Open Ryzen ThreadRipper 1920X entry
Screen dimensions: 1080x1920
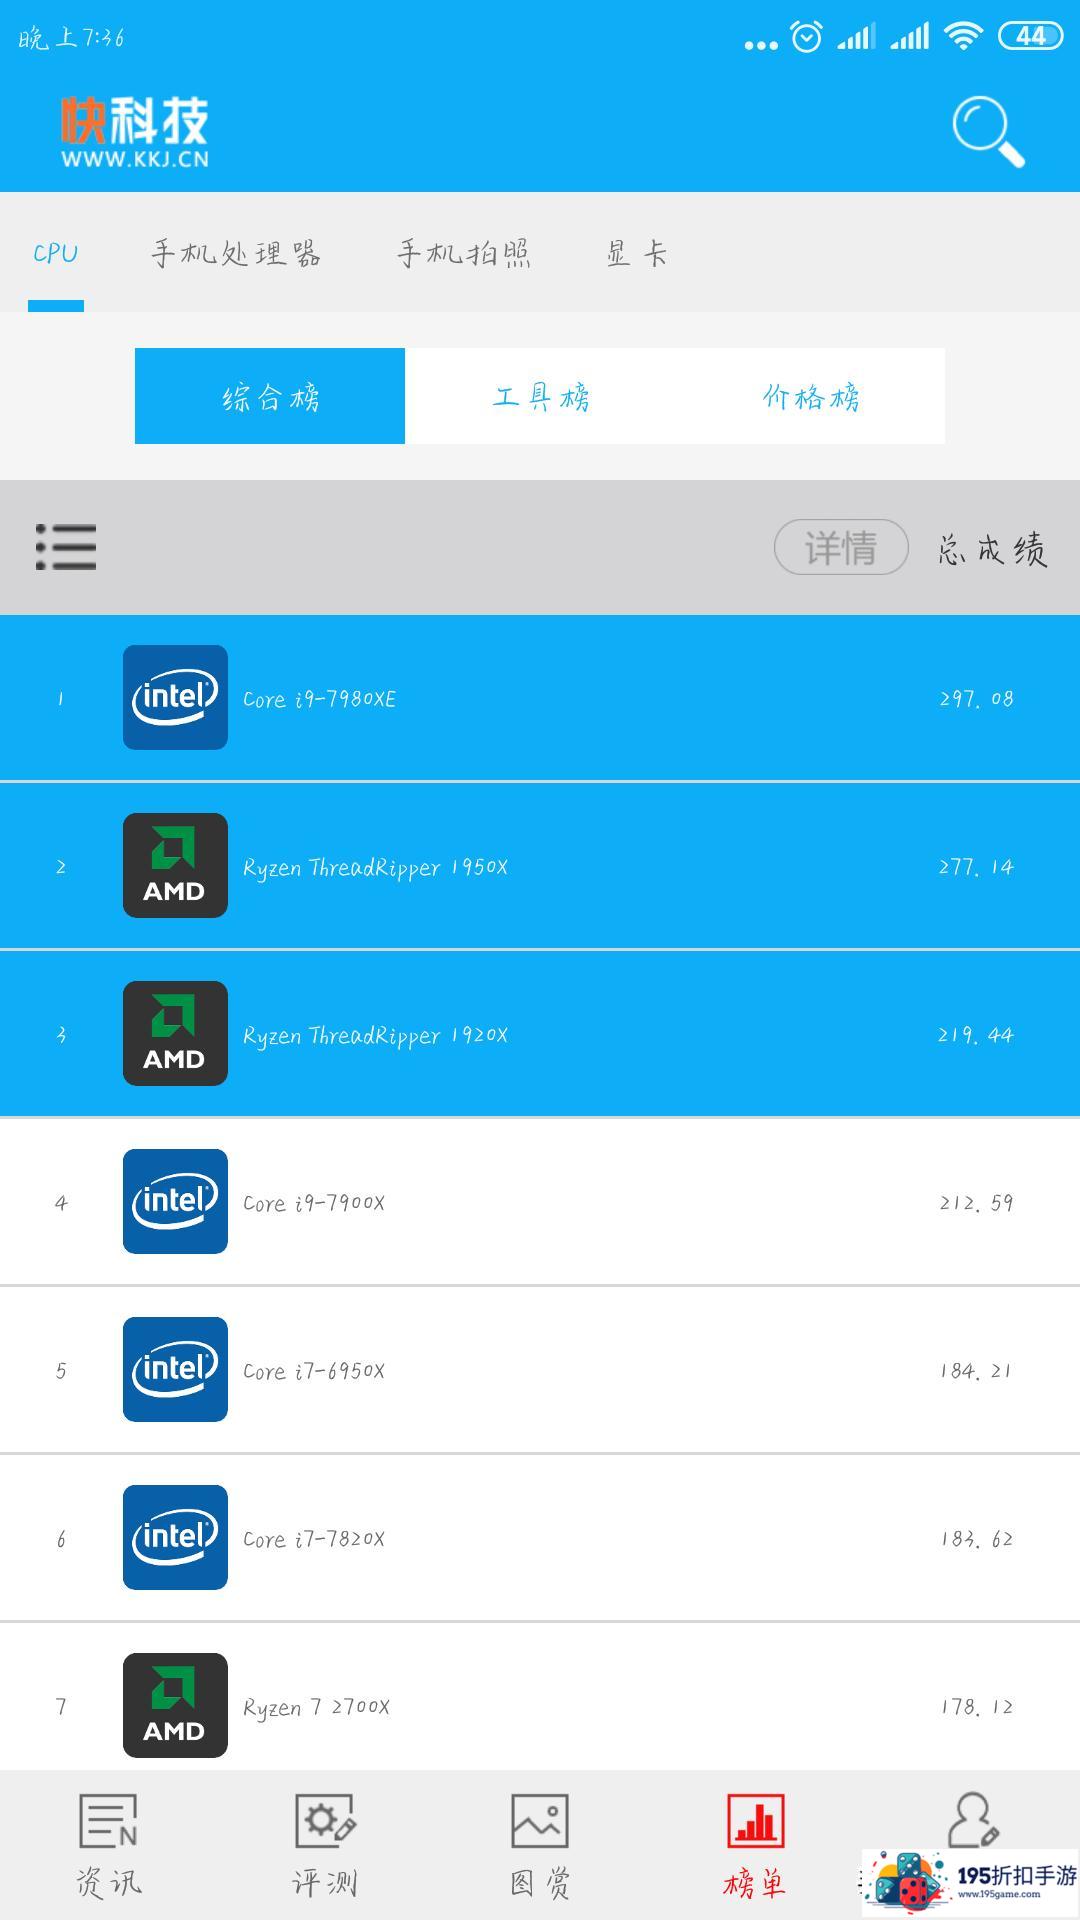tap(540, 1033)
